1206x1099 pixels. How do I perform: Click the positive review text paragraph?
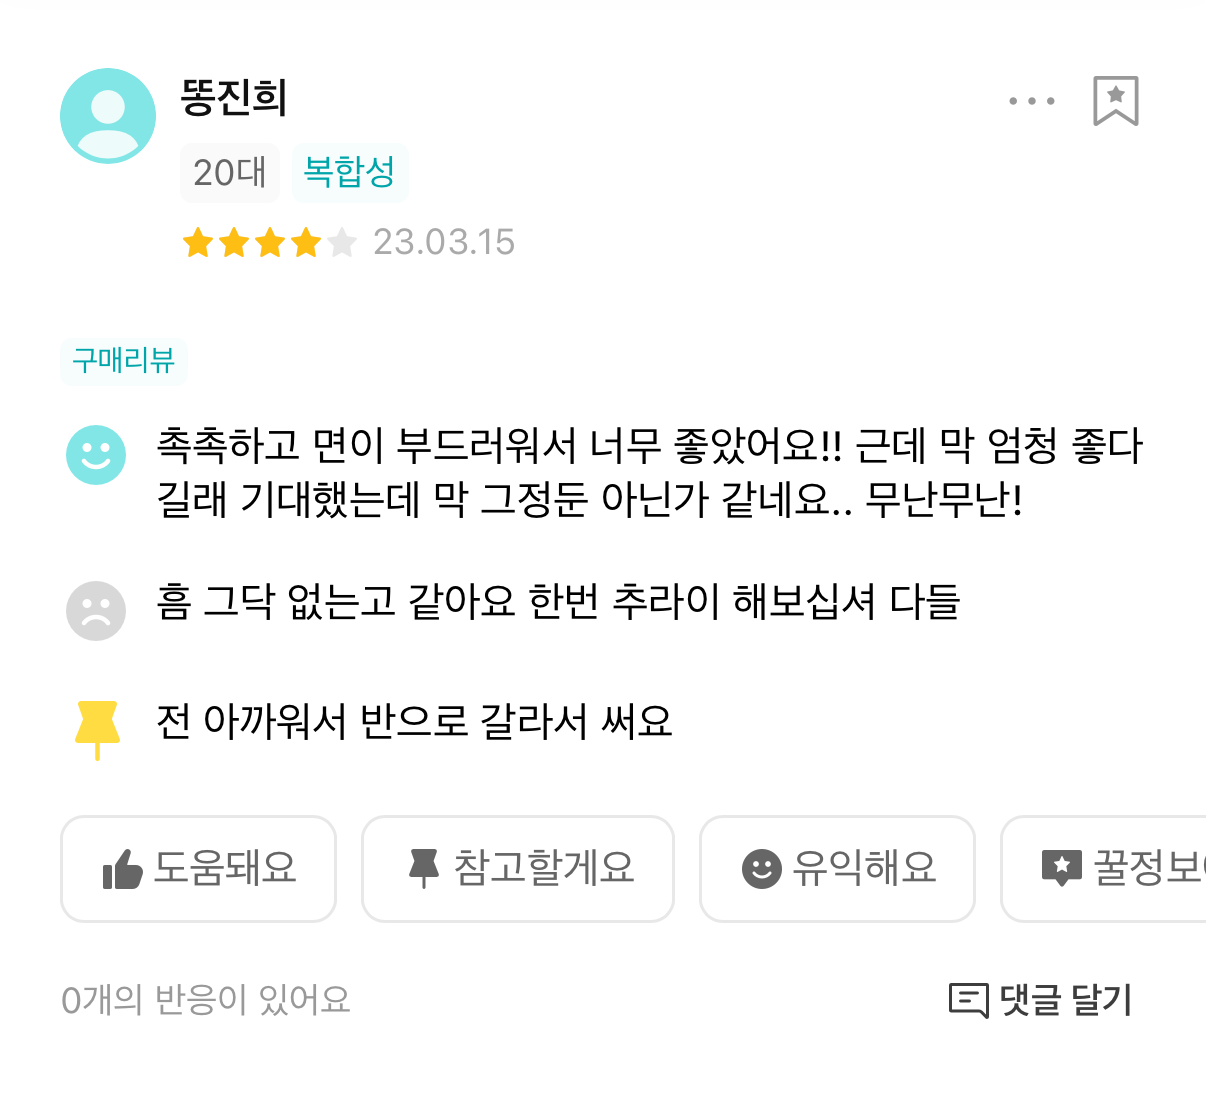[x=649, y=472]
